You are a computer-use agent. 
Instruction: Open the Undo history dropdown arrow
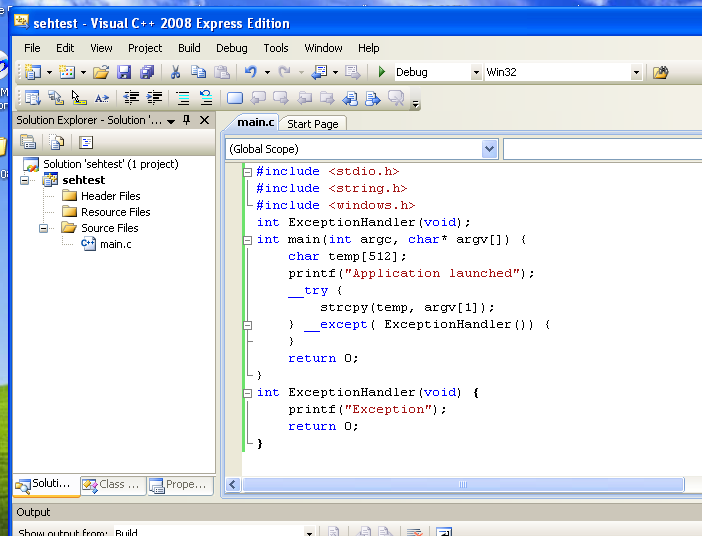click(267, 72)
